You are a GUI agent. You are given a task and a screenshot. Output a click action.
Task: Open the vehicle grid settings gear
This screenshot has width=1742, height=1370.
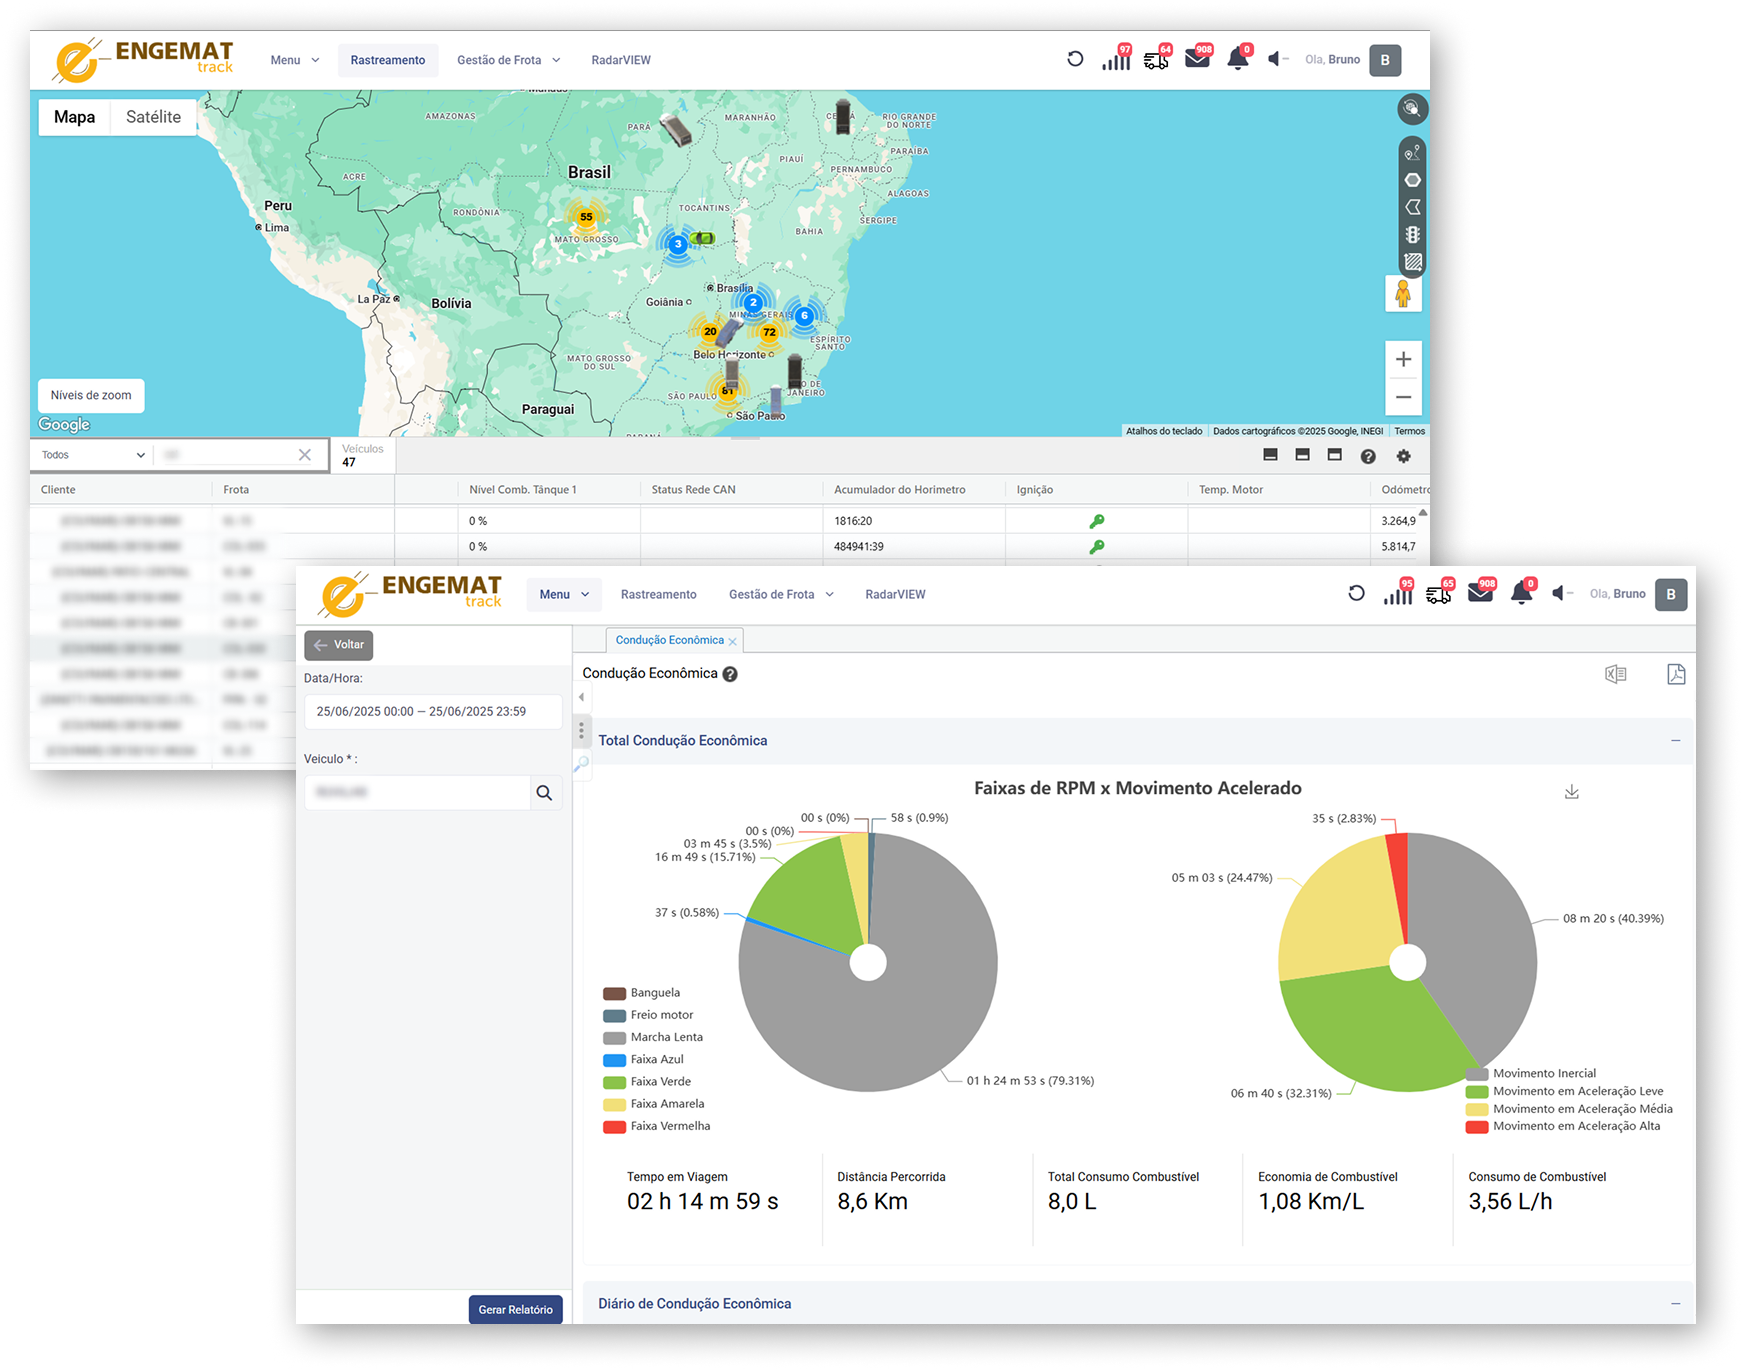coord(1403,456)
